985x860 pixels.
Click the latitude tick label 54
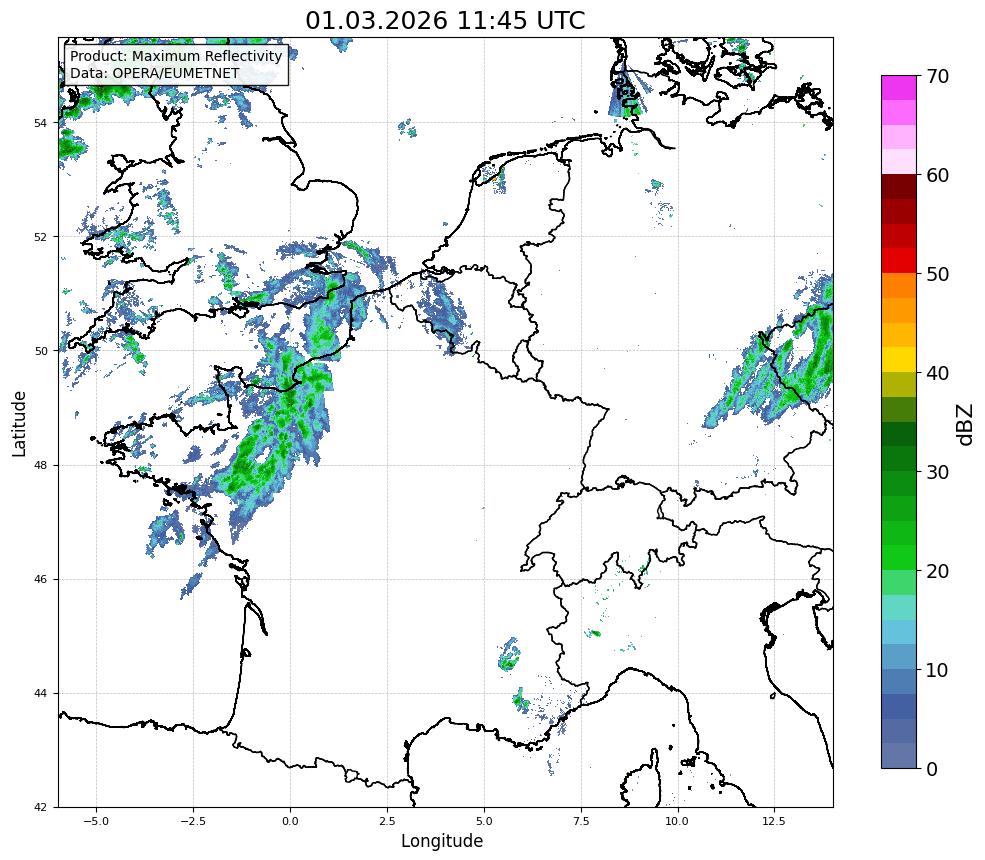[40, 123]
